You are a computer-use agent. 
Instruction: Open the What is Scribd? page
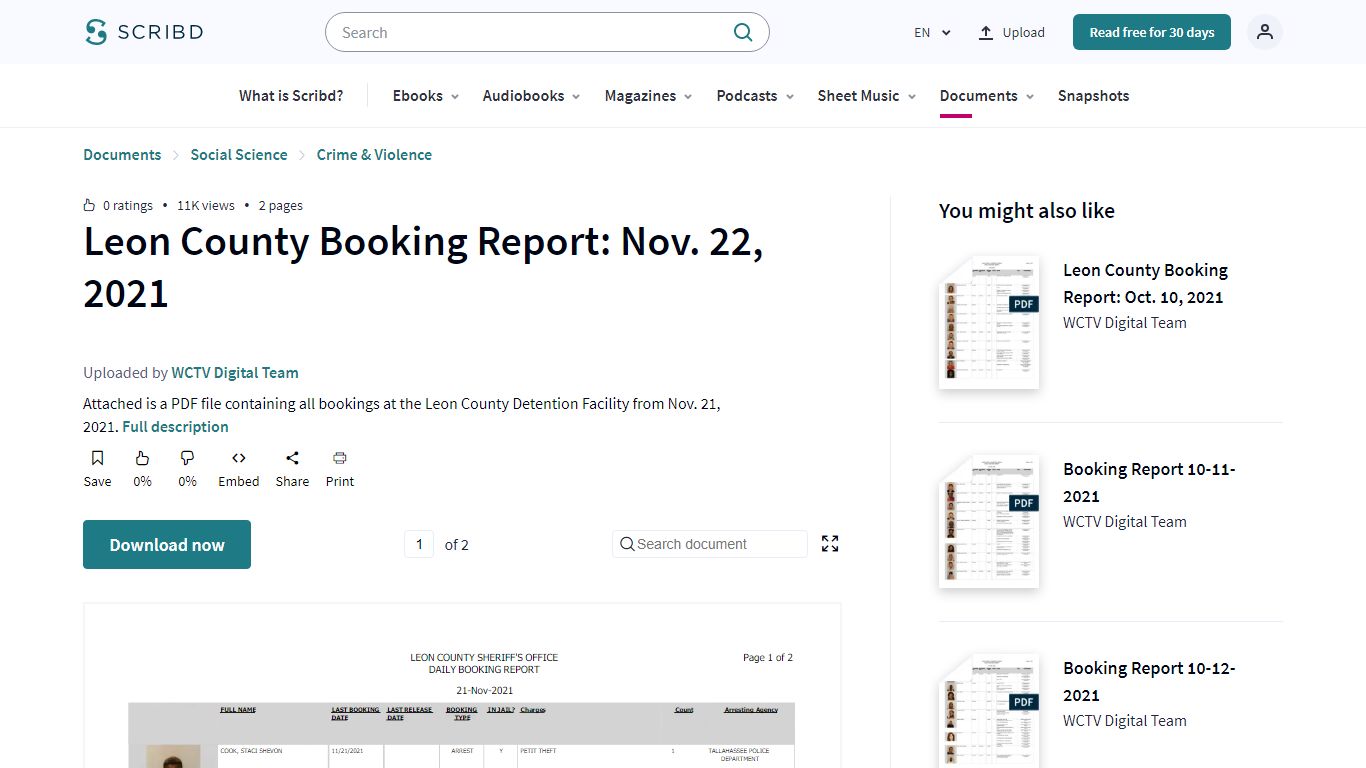pyautogui.click(x=291, y=96)
